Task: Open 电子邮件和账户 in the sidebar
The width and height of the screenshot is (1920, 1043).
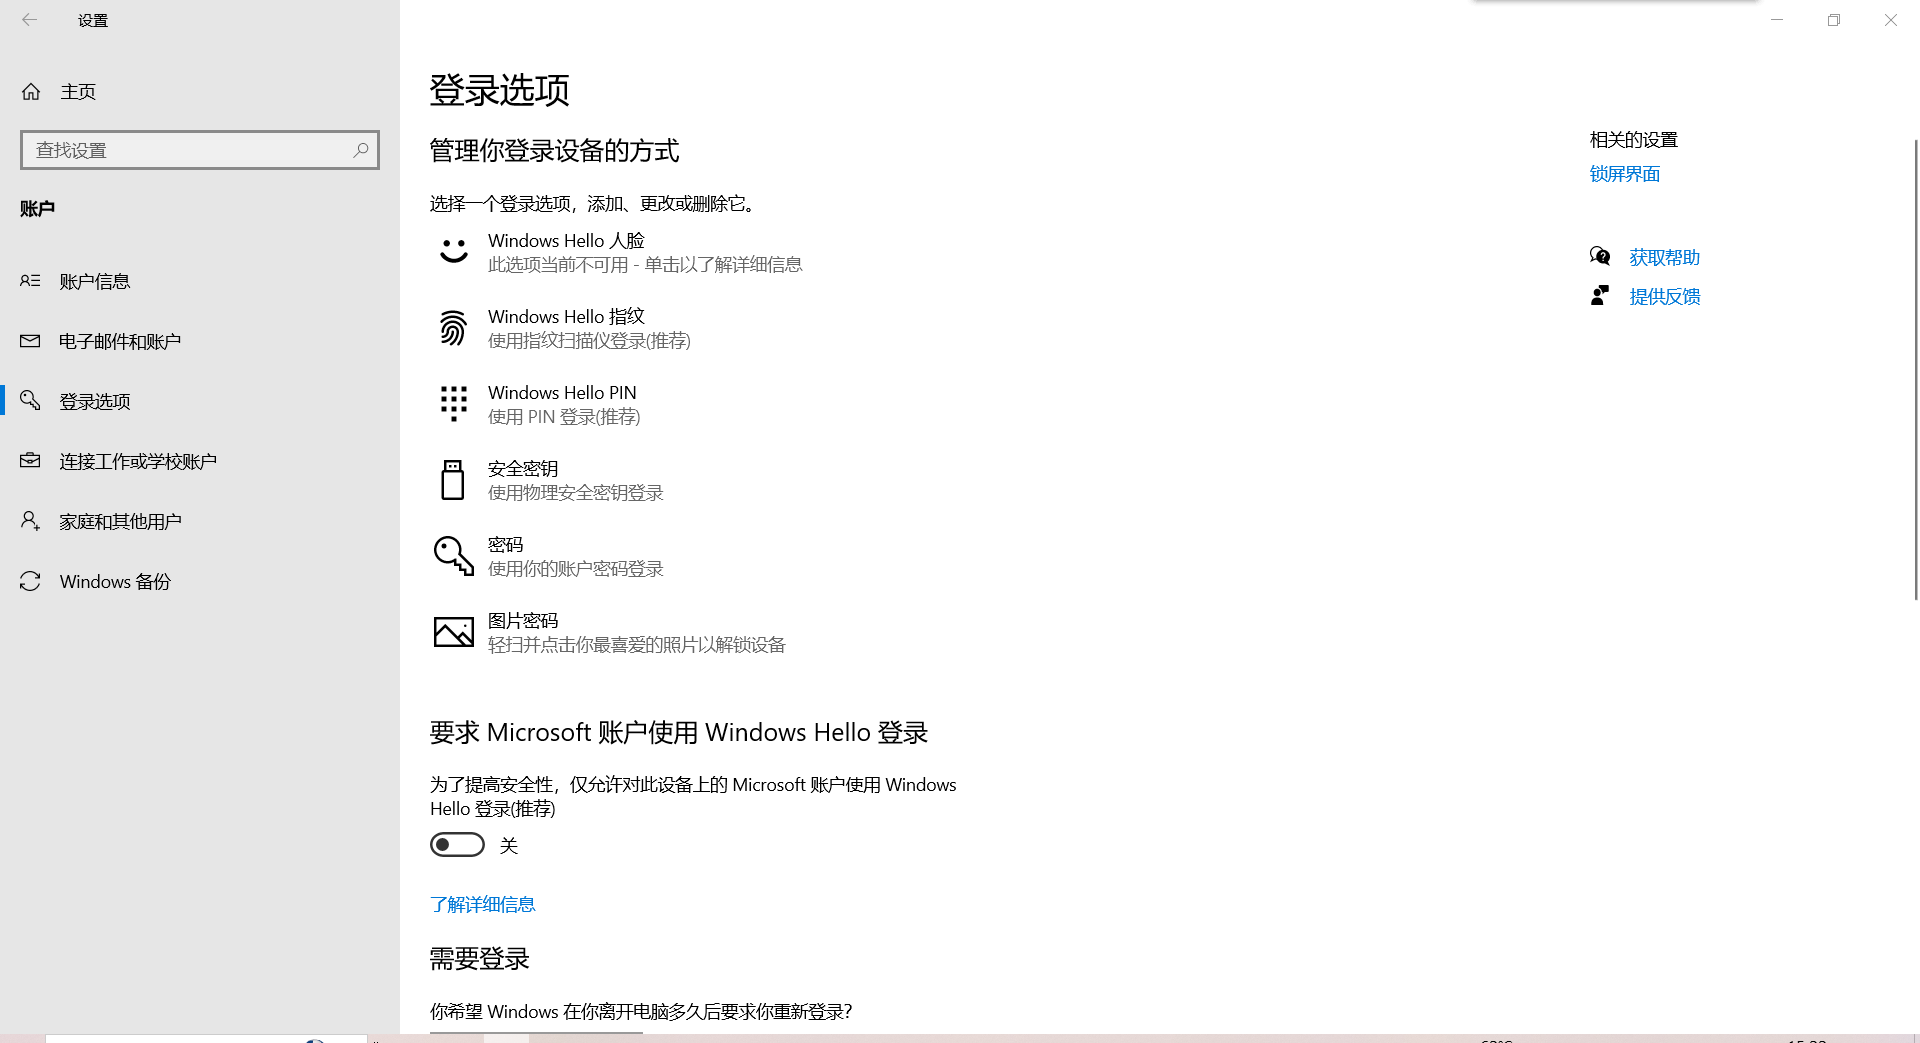Action: (x=200, y=341)
